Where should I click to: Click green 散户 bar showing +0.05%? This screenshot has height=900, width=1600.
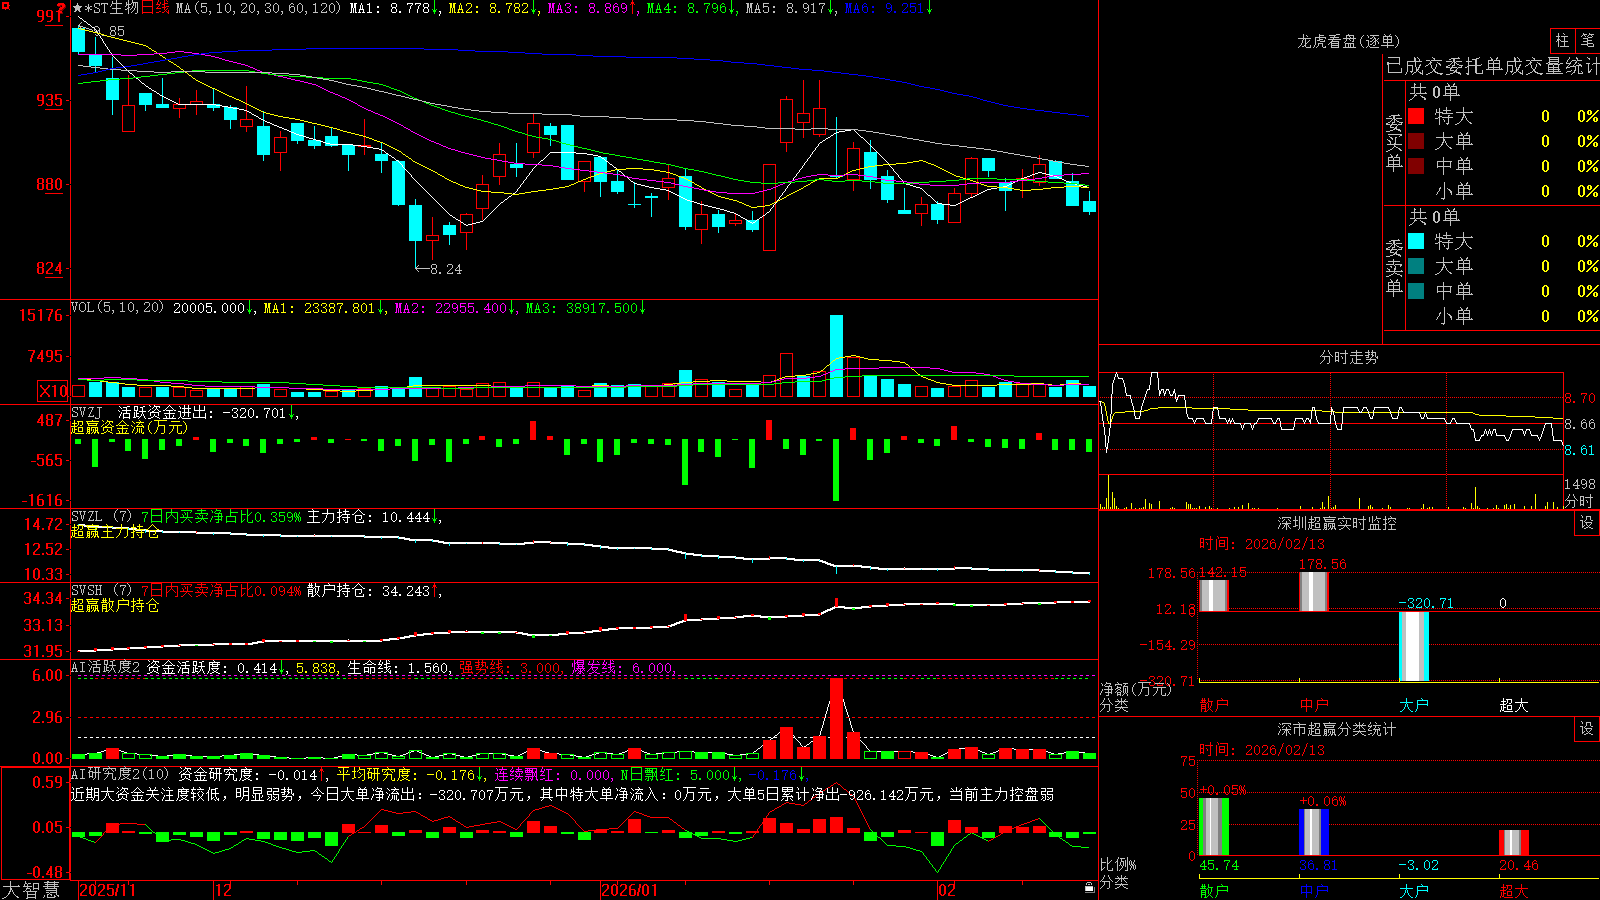coord(1213,826)
